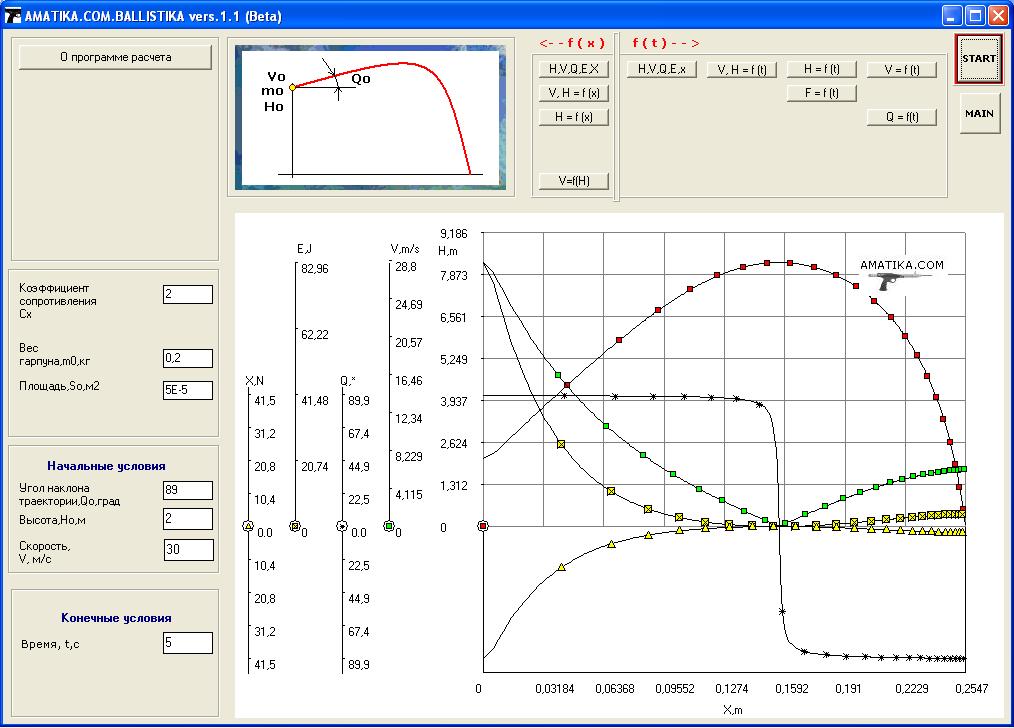1014x728 pixels.
Task: Click the trajectory angle Qo input field
Action: click(187, 490)
